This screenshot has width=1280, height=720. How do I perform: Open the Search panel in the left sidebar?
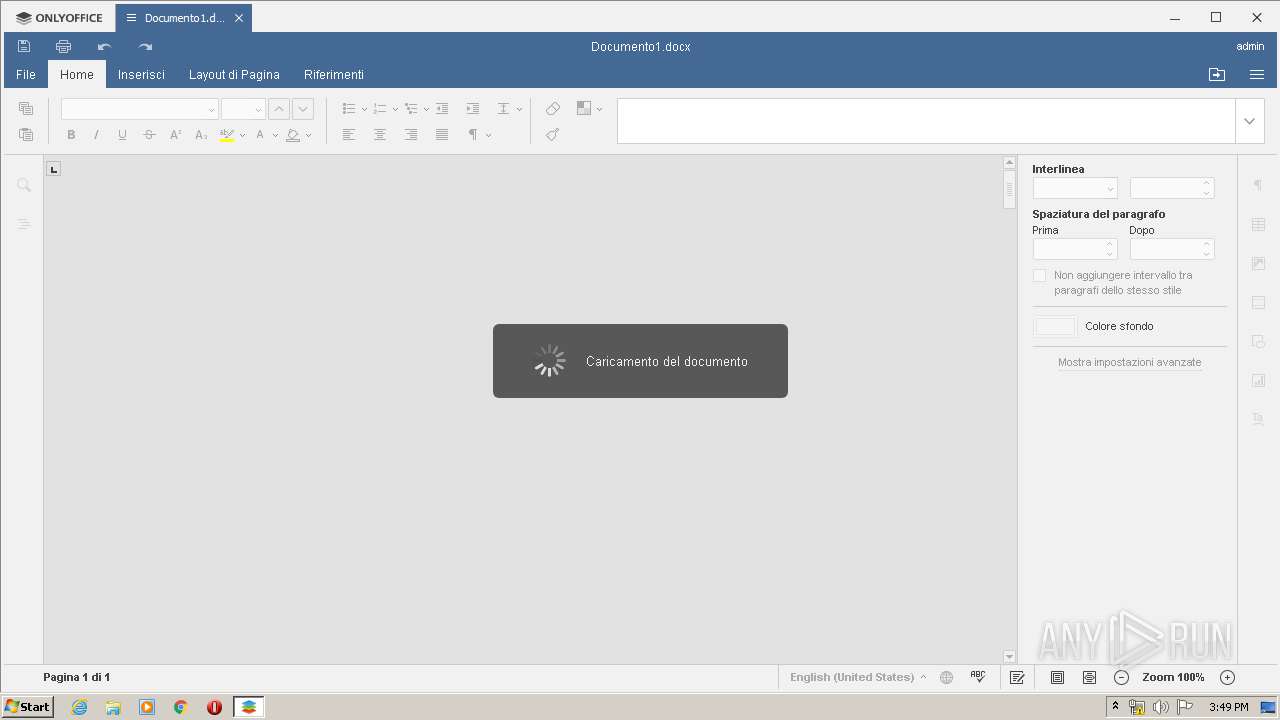pos(24,185)
